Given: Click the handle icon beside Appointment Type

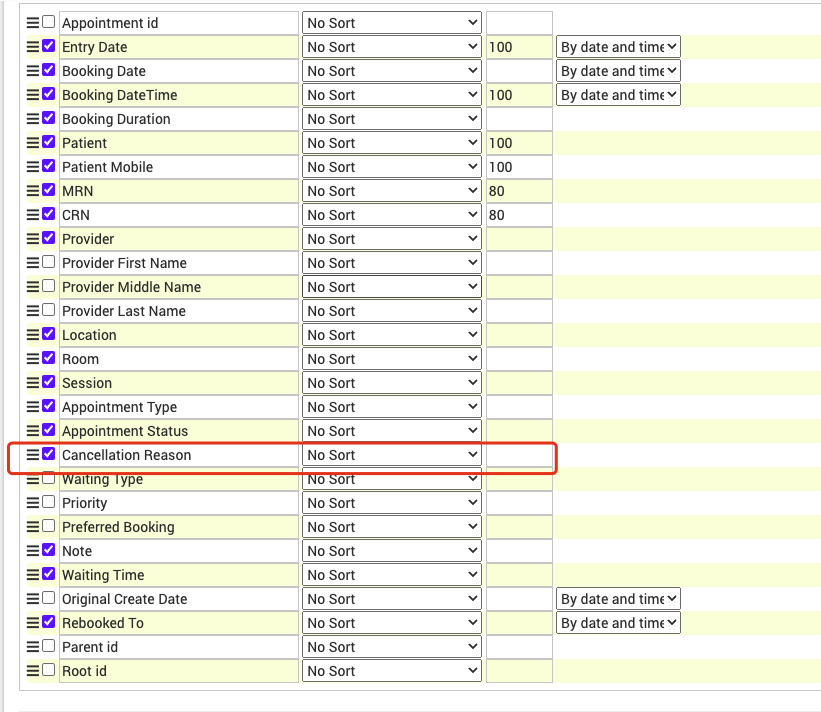Looking at the screenshot, I should 33,407.
